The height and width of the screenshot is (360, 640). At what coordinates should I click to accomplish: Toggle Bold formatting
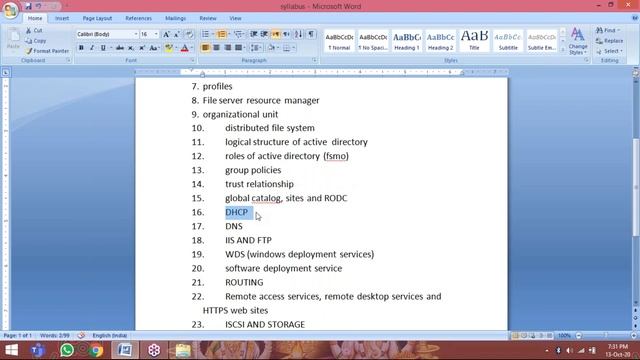(x=81, y=48)
